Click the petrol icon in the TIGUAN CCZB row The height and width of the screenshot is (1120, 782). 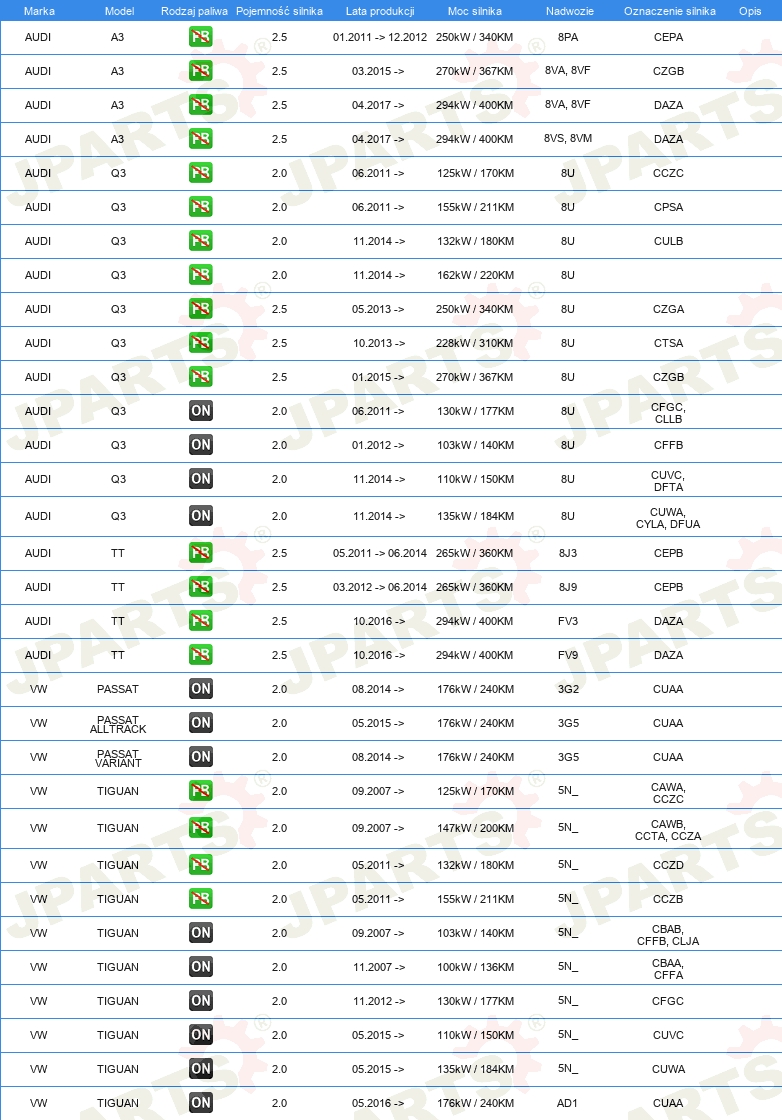(201, 899)
